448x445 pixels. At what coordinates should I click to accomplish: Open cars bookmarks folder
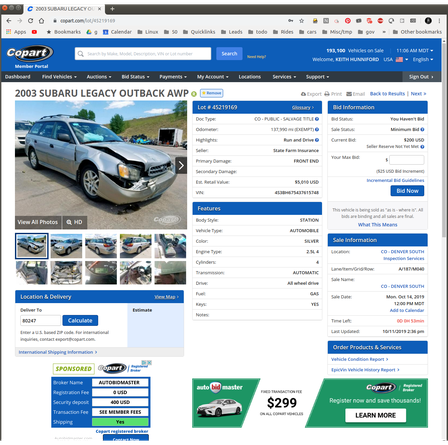(308, 32)
